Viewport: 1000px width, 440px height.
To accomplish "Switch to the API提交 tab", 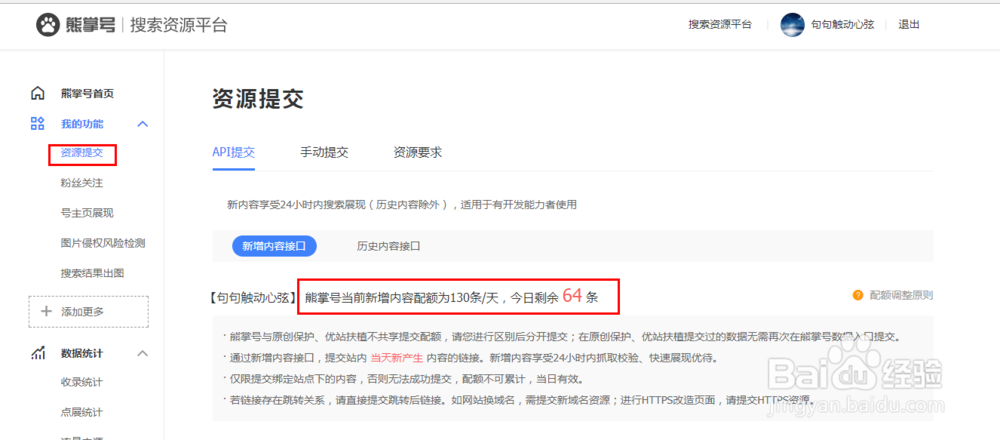I will click(233, 152).
